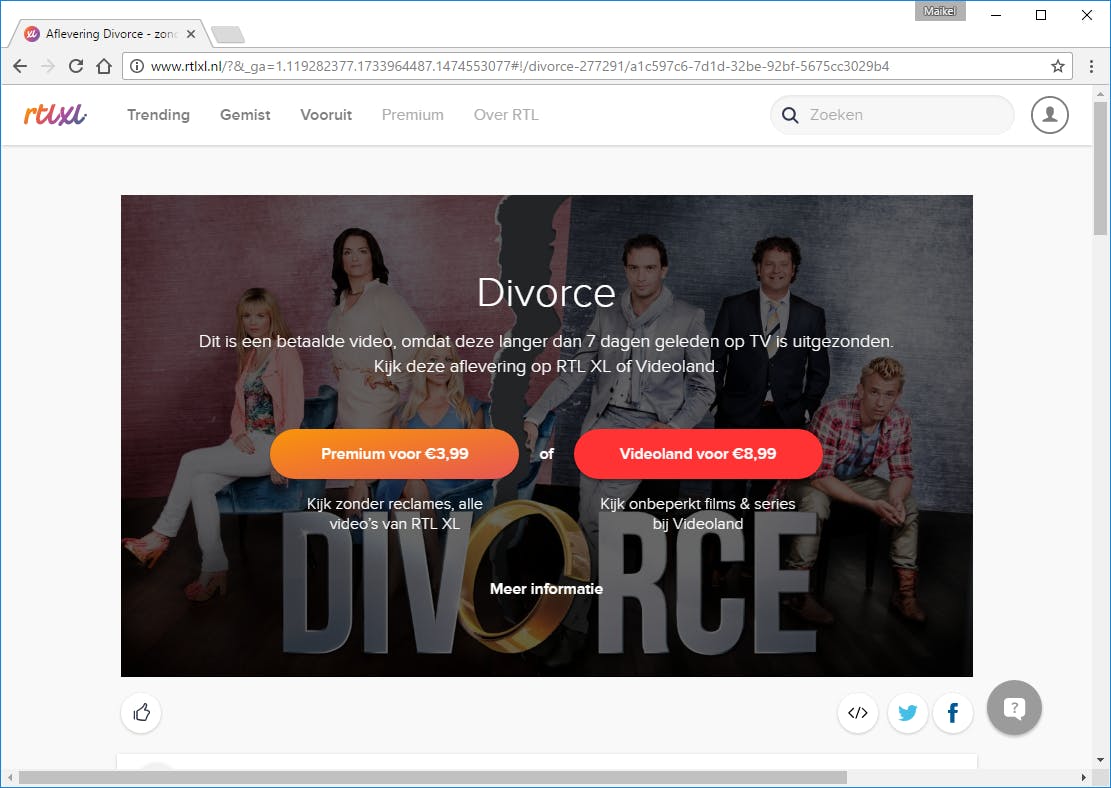Reload the current page
The height and width of the screenshot is (788, 1111).
pyautogui.click(x=76, y=66)
